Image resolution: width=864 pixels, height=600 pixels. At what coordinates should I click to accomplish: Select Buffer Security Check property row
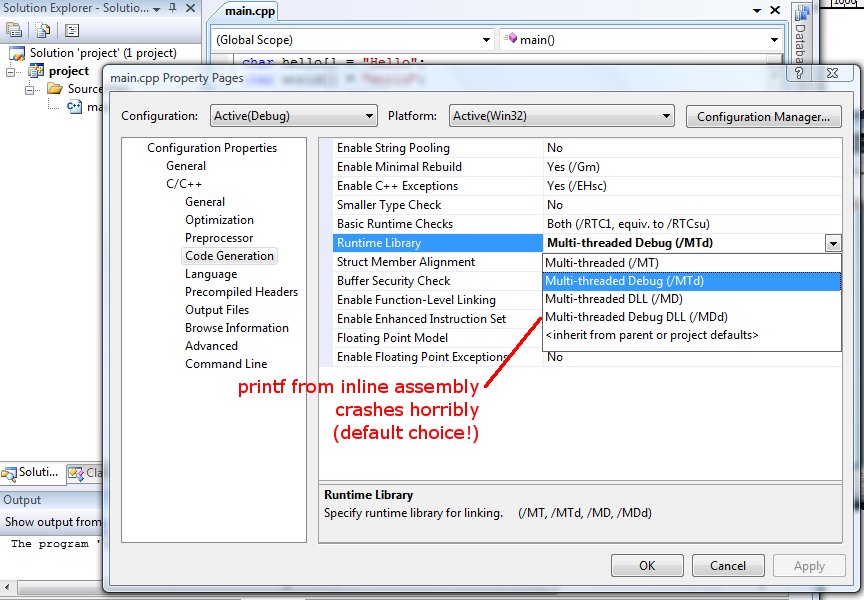pyautogui.click(x=438, y=281)
